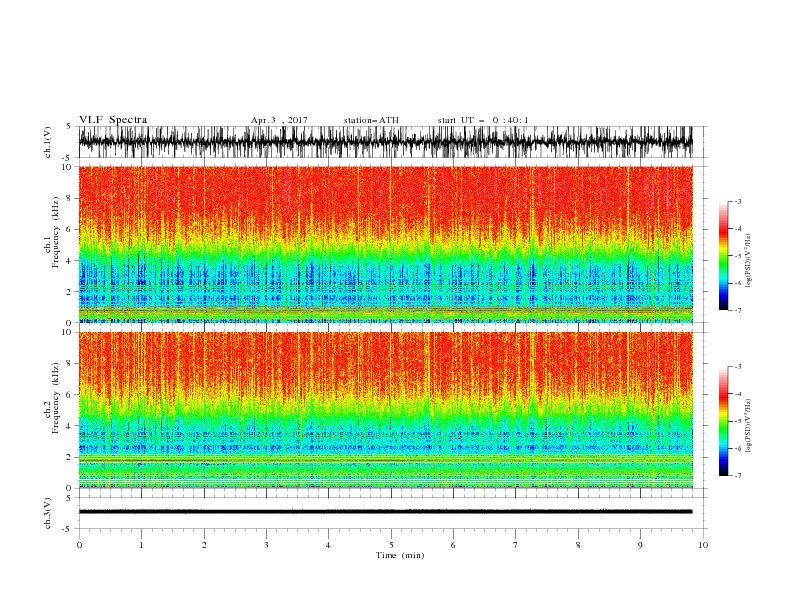Click the time axis tick label "5"
The image size is (792, 612).
(391, 545)
